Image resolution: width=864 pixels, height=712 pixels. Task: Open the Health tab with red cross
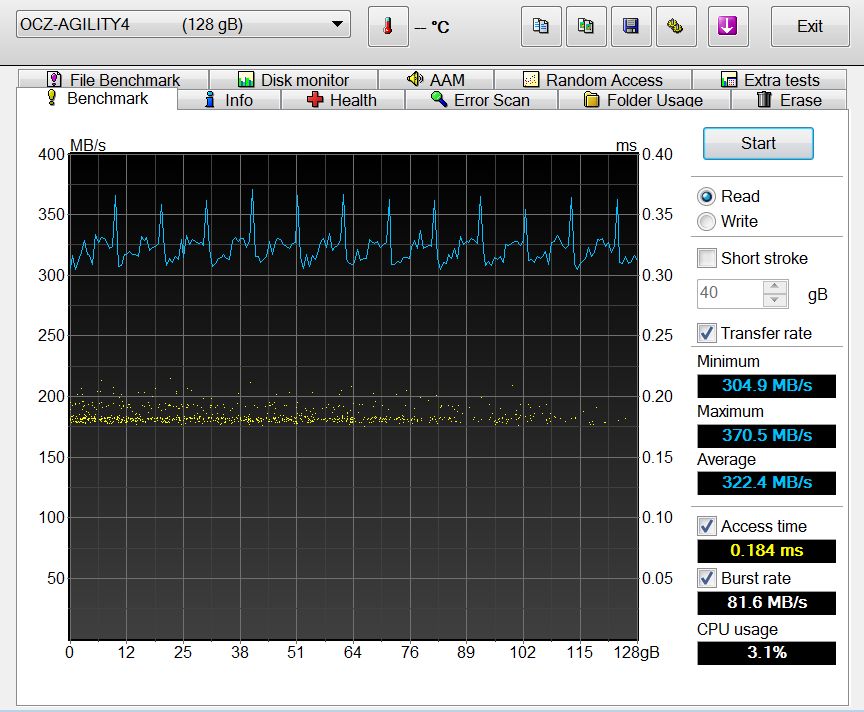(x=342, y=100)
